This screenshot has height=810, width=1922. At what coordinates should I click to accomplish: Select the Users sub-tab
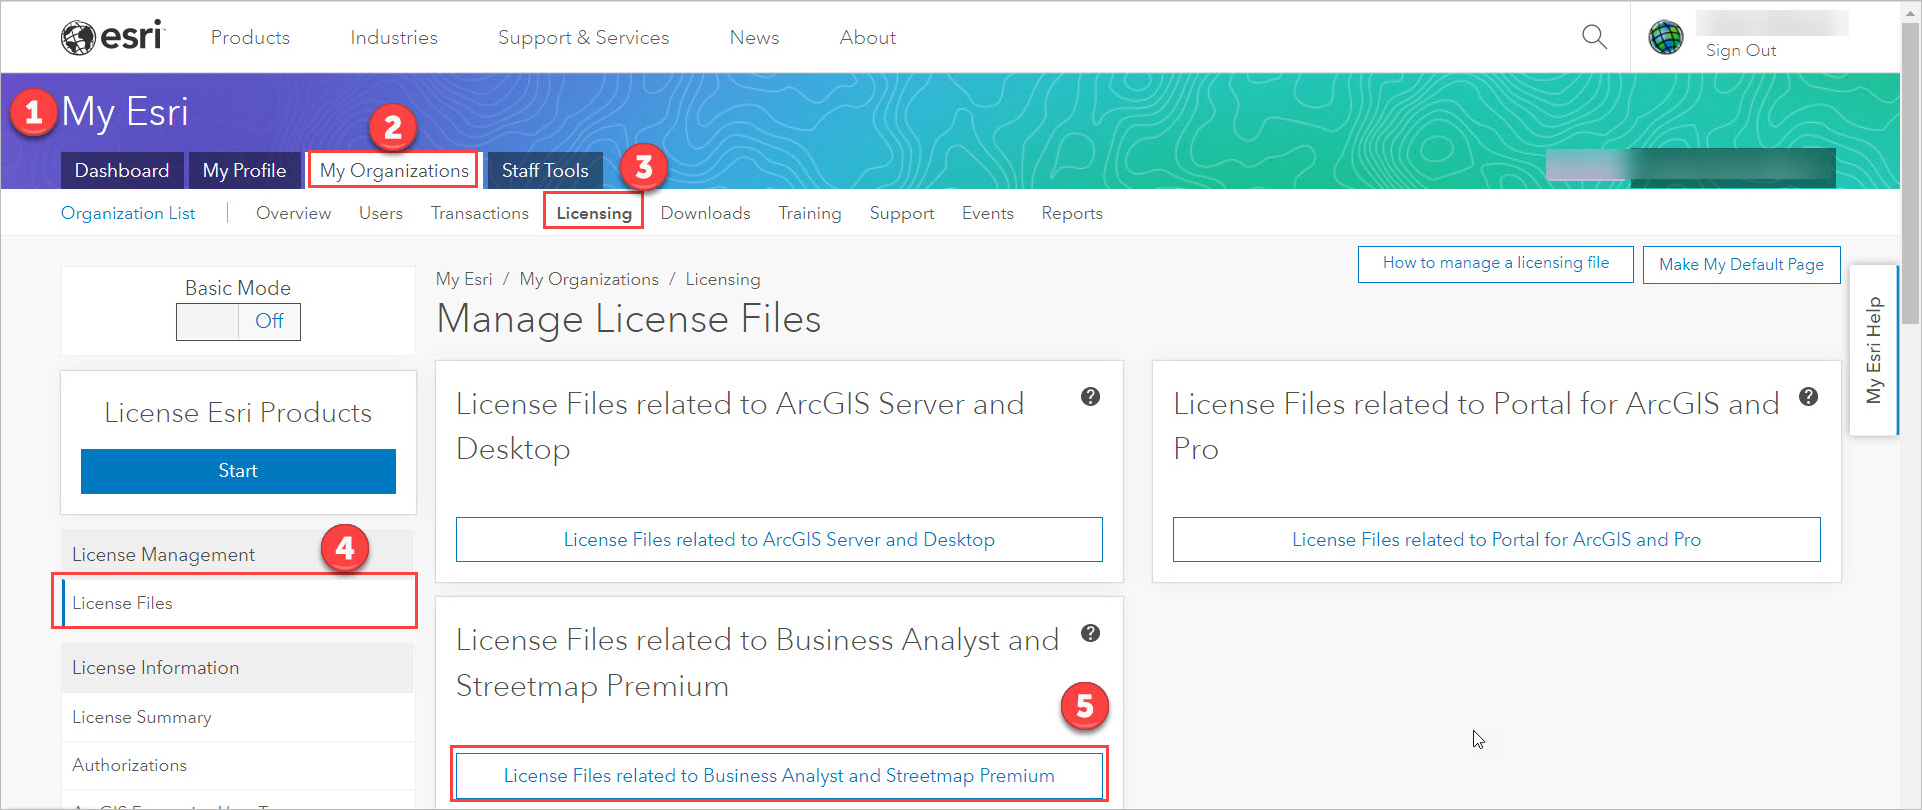pyautogui.click(x=381, y=213)
